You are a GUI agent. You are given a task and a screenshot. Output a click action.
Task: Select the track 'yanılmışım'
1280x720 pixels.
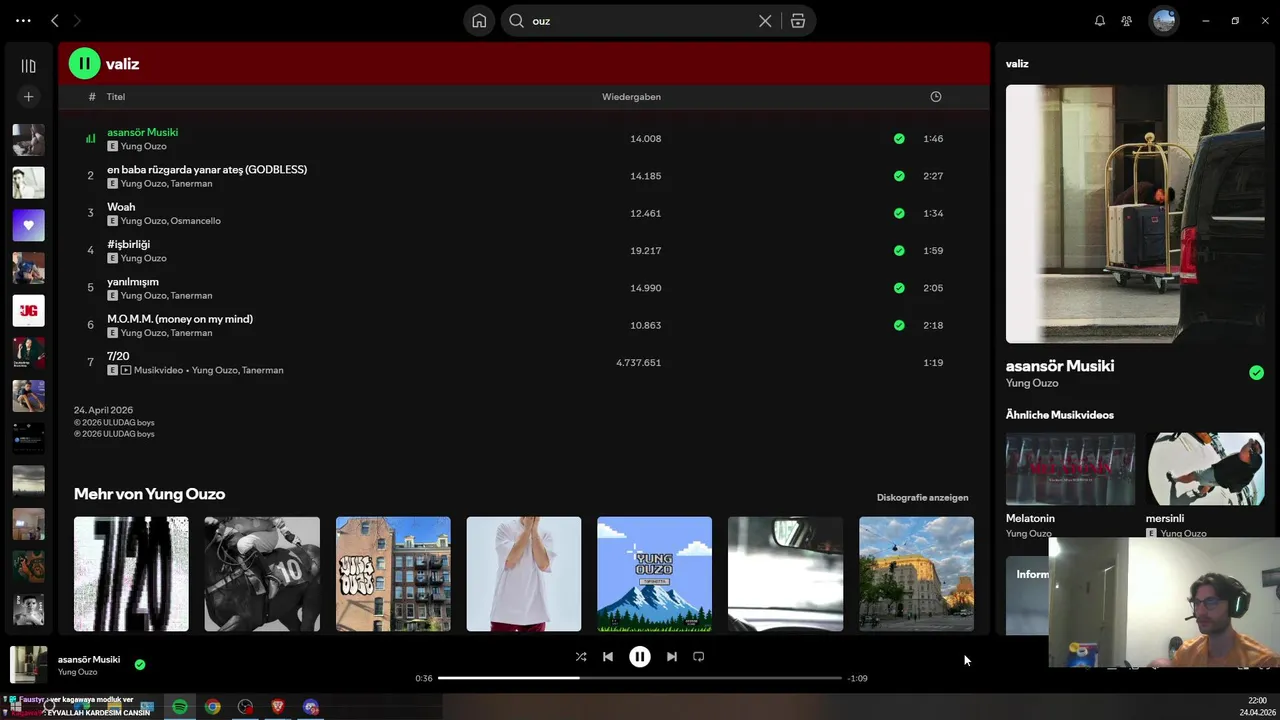[133, 282]
